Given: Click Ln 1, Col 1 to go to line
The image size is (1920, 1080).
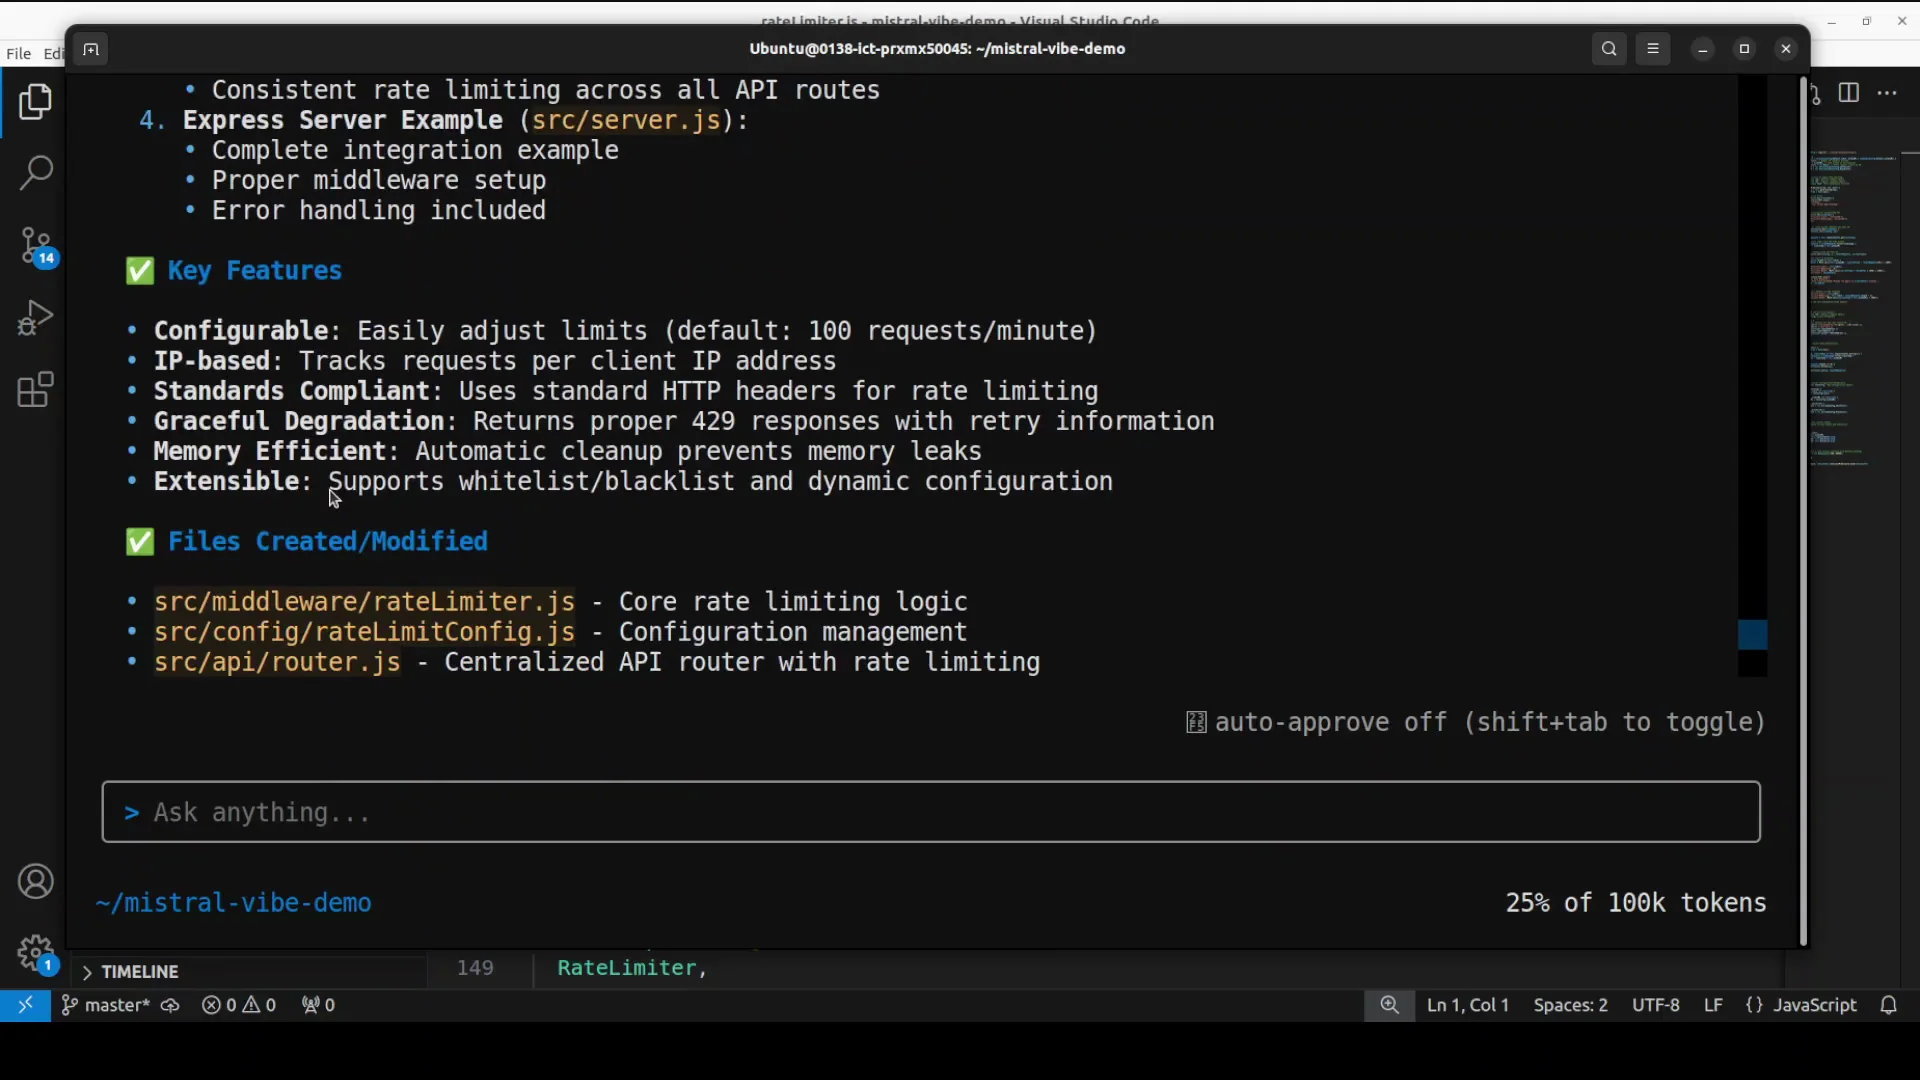Looking at the screenshot, I should (1468, 1005).
